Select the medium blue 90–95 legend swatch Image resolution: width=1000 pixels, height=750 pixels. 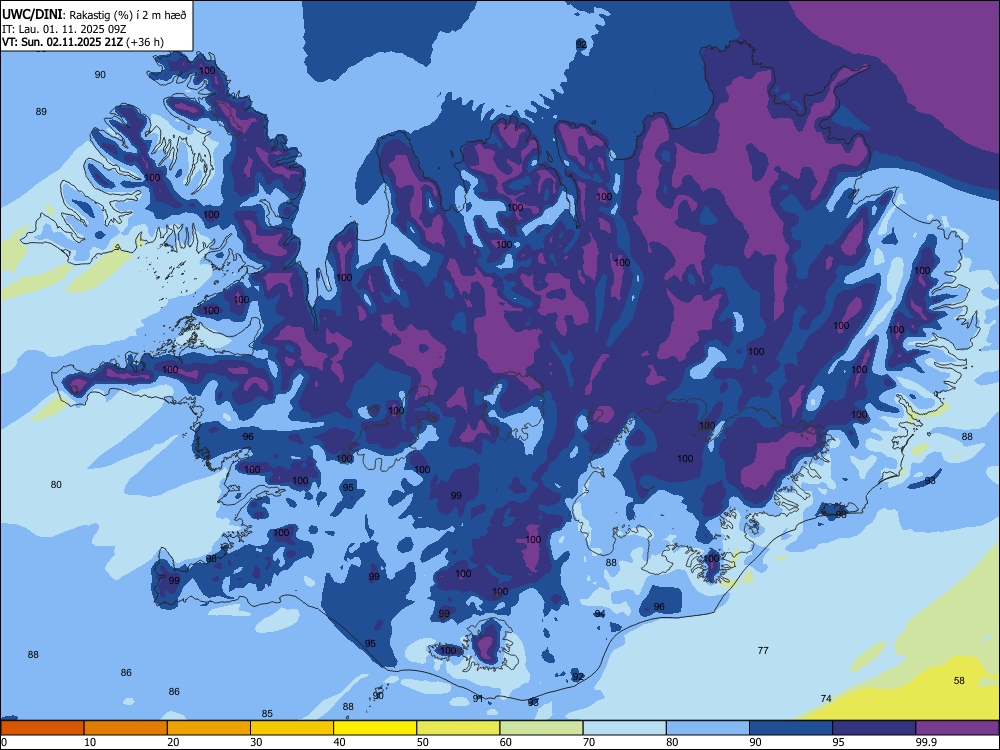point(791,728)
